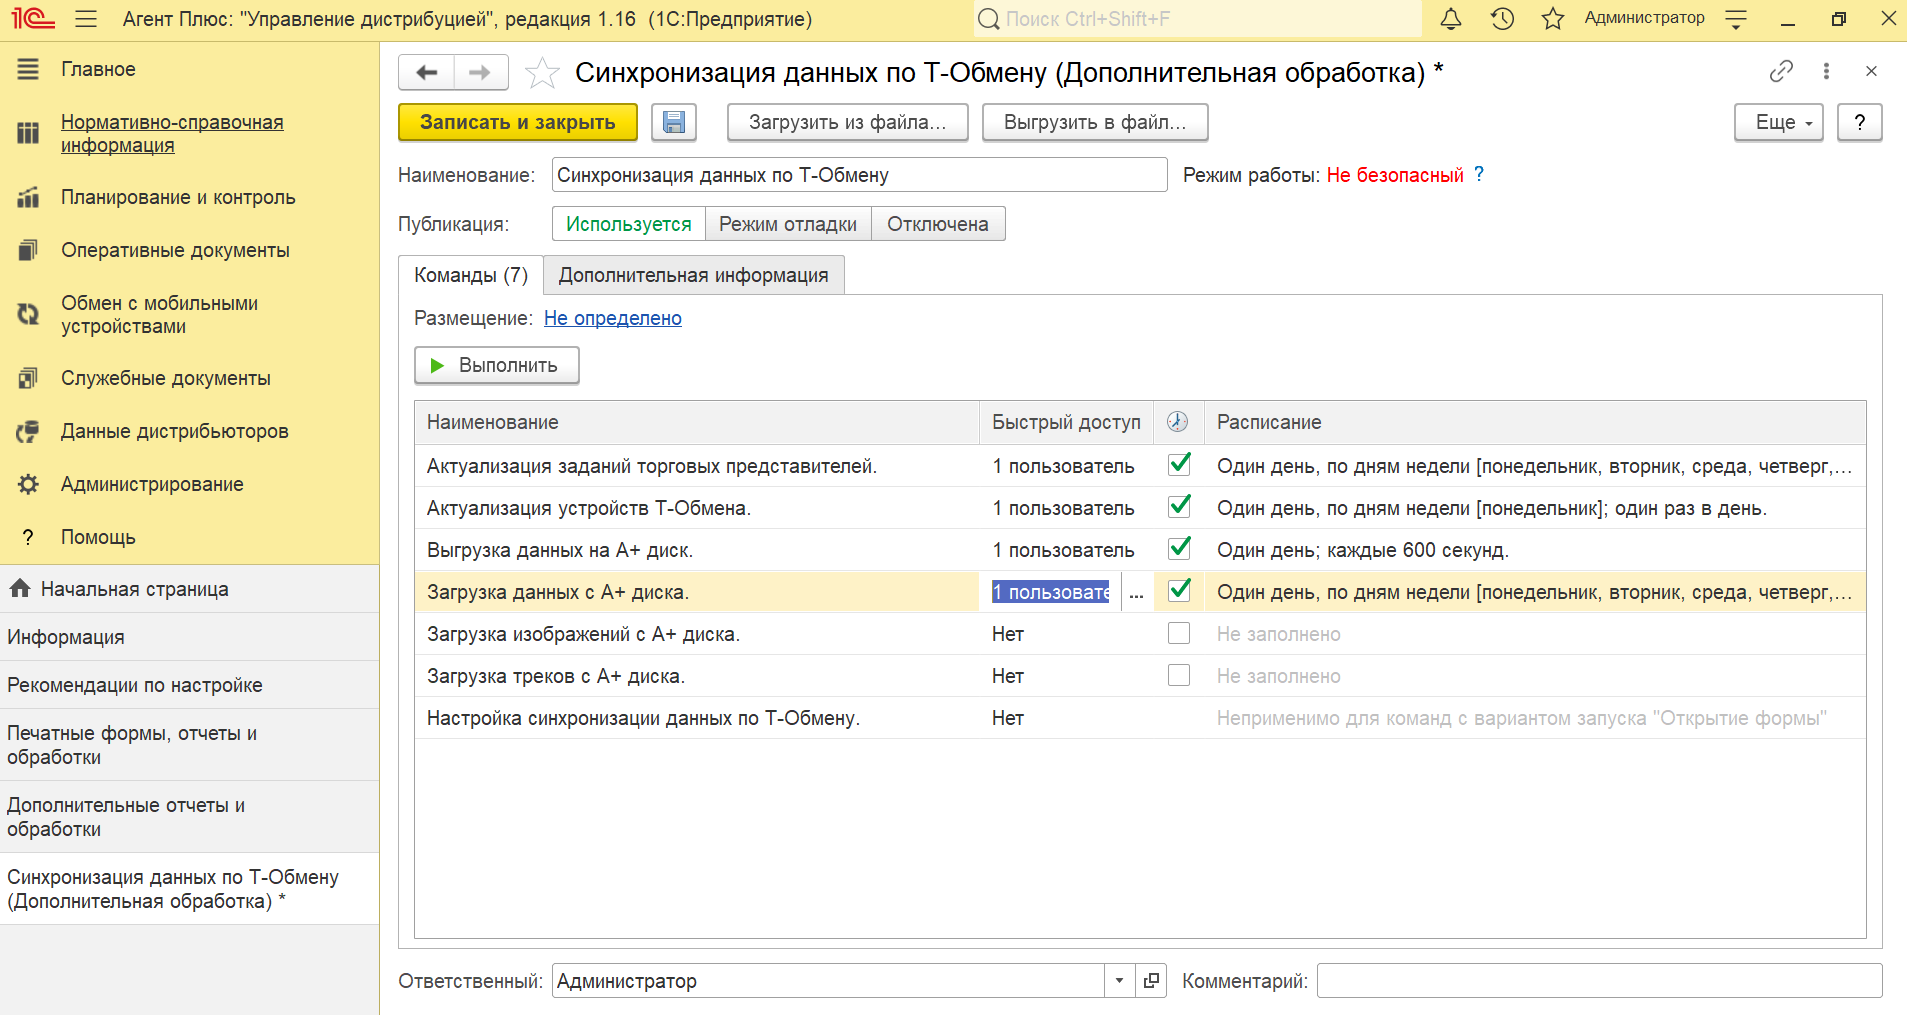The height and width of the screenshot is (1015, 1907).
Task: Open favorites star in title bar
Action: coord(1552,19)
